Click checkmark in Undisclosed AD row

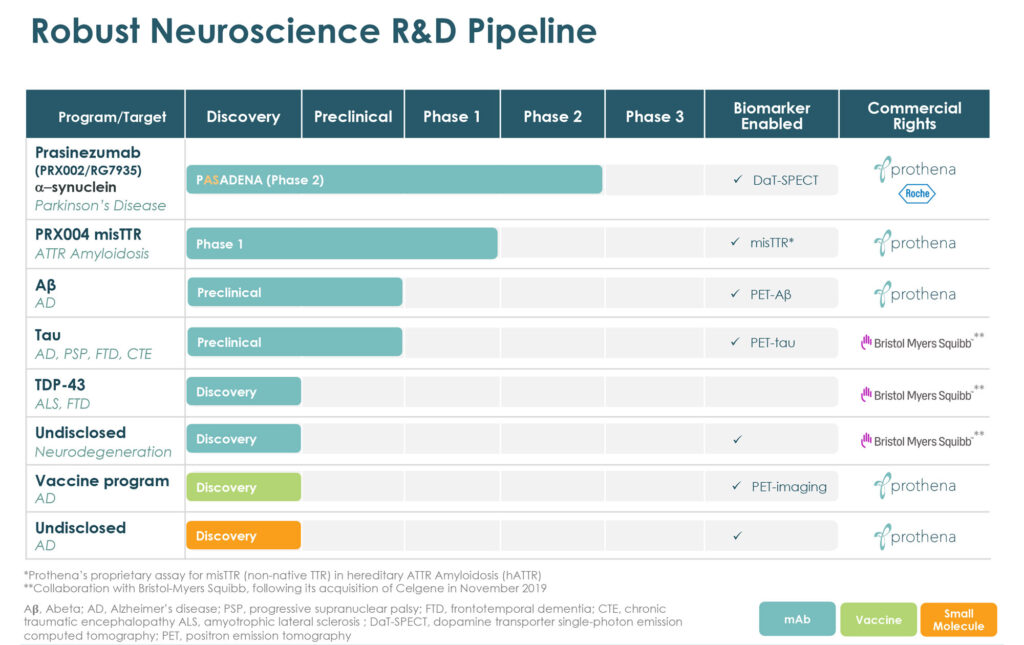point(737,536)
